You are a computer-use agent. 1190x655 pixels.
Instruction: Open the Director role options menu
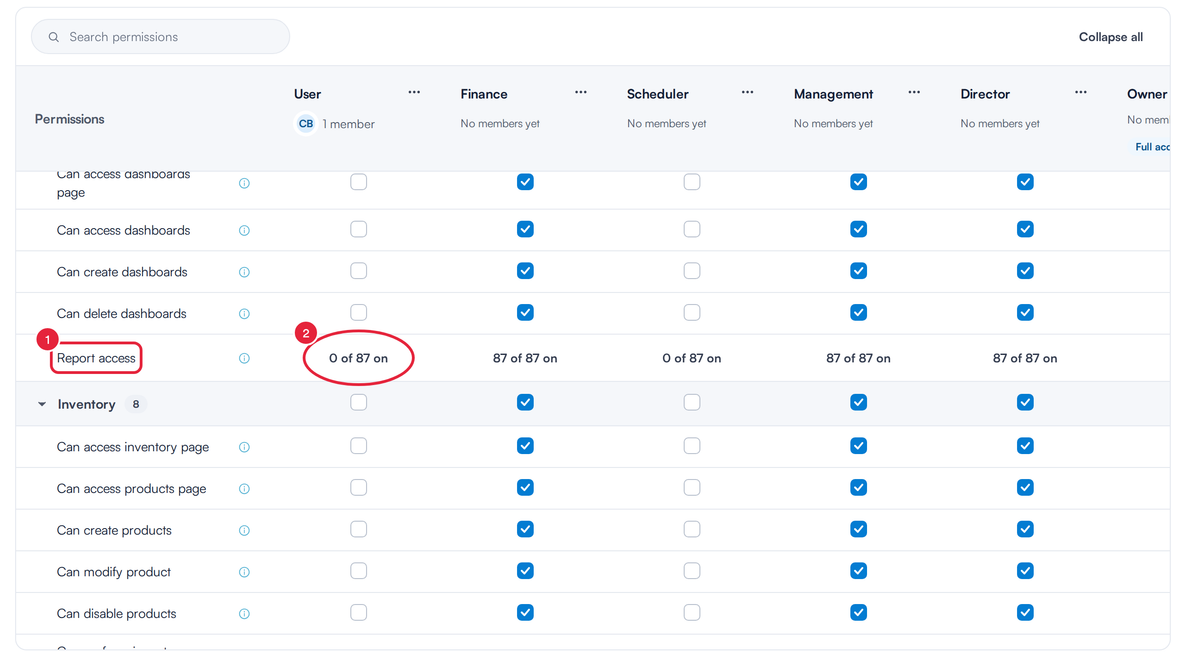(1081, 93)
